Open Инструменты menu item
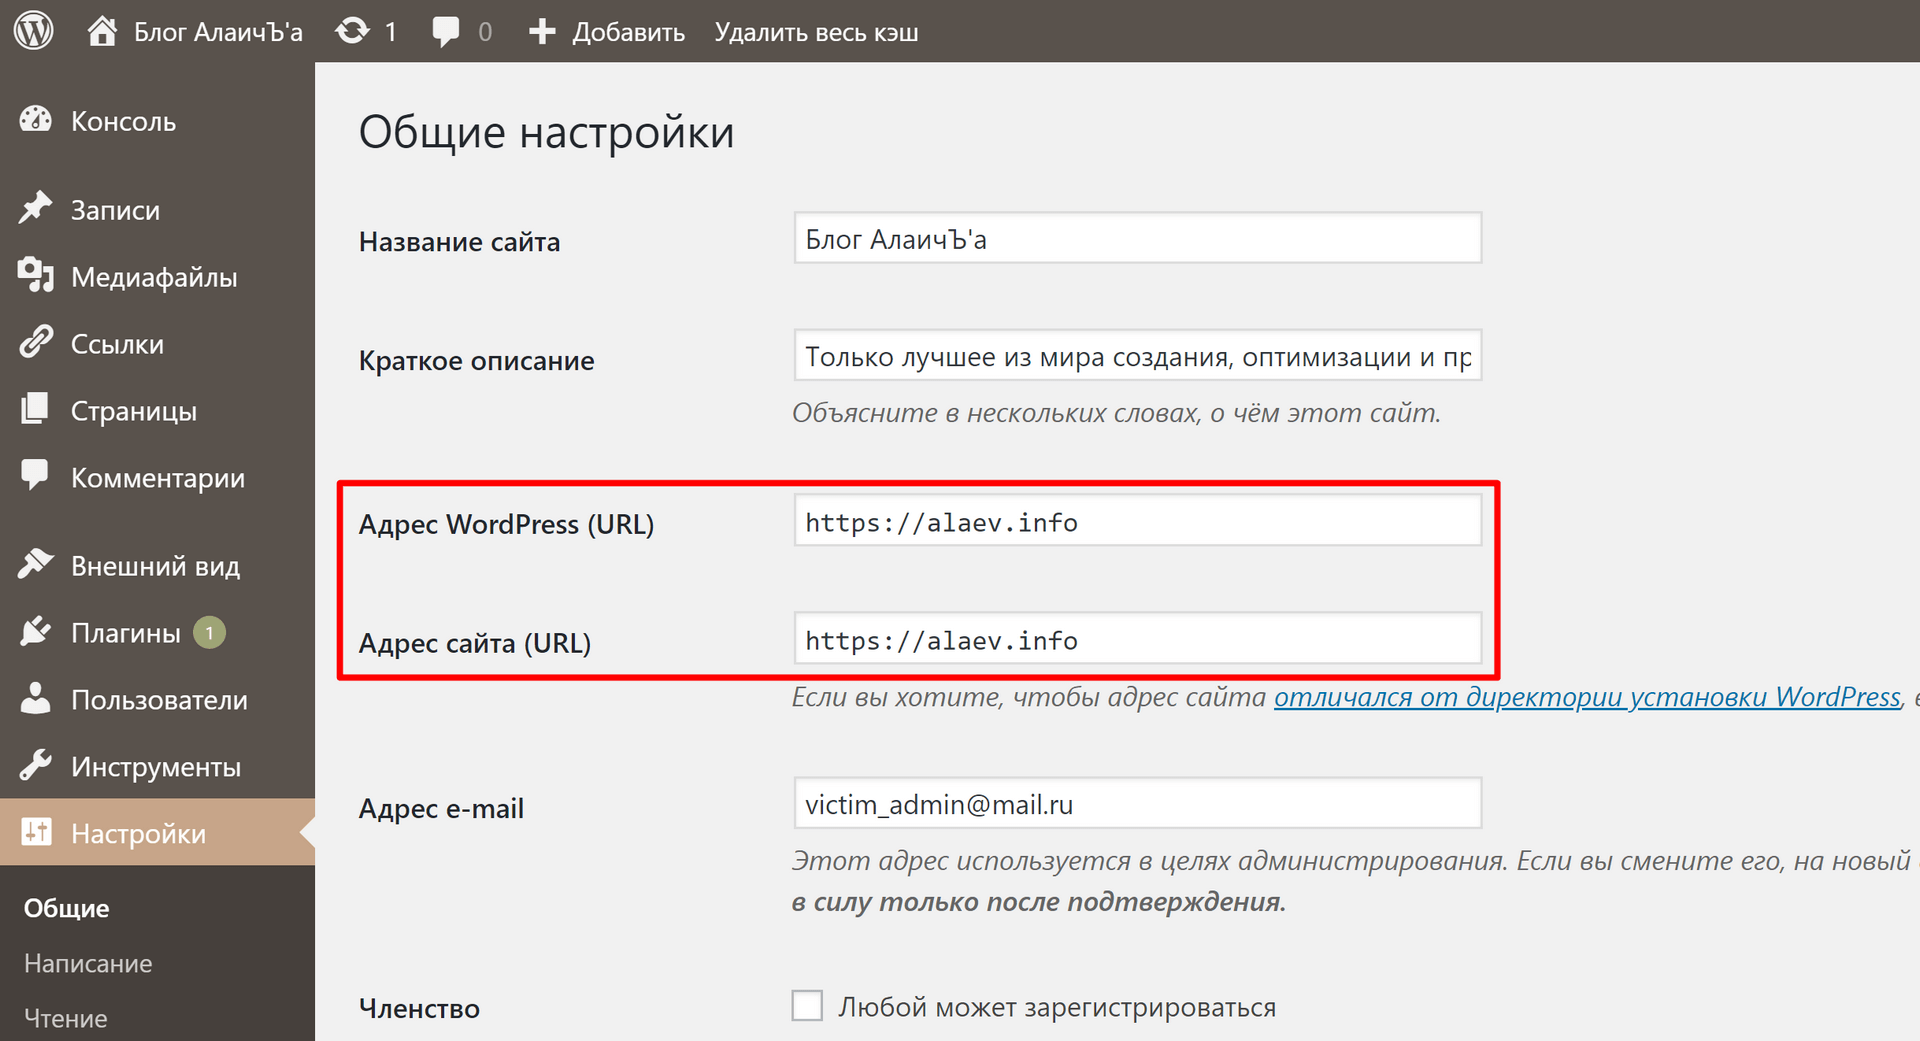This screenshot has height=1041, width=1920. pos(157,767)
